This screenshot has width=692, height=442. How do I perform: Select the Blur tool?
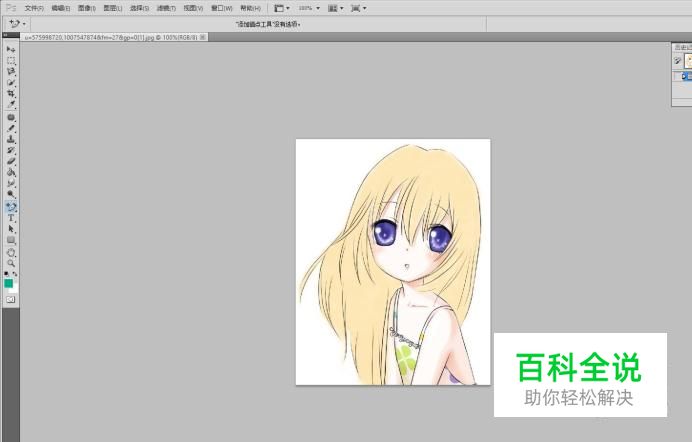coord(11,184)
